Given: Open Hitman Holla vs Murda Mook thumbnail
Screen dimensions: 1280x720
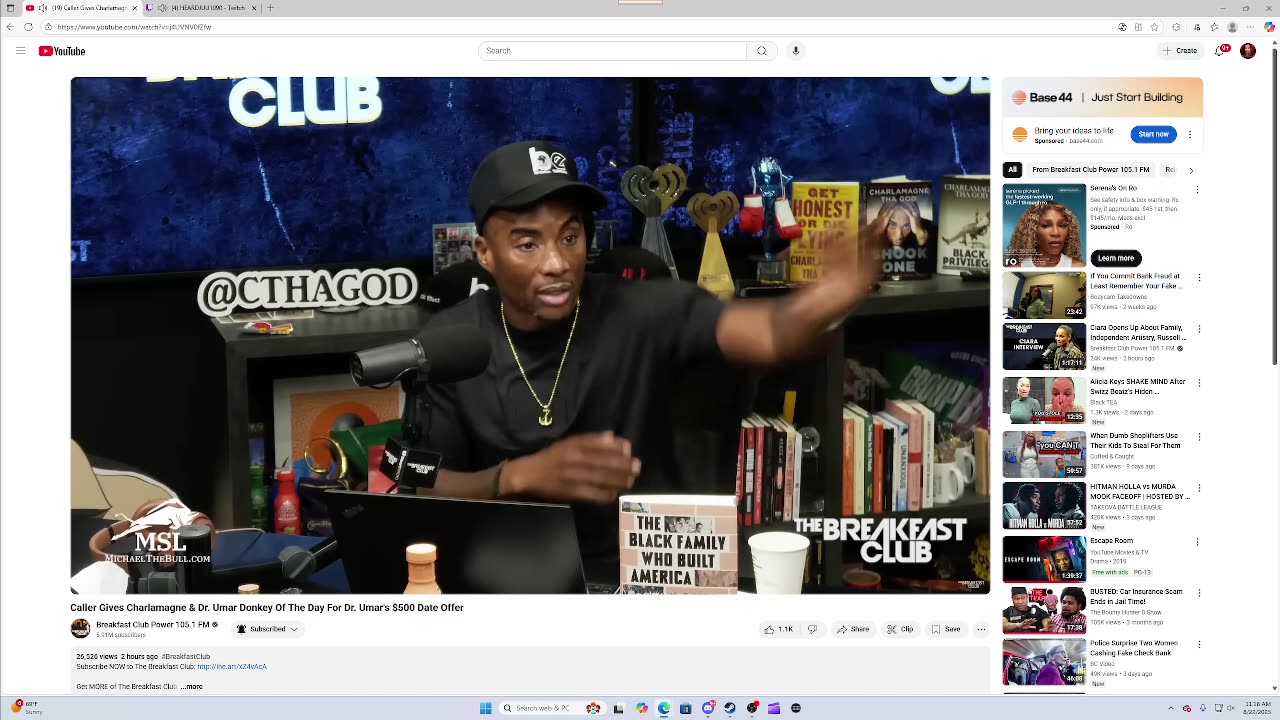Looking at the screenshot, I should tap(1044, 506).
